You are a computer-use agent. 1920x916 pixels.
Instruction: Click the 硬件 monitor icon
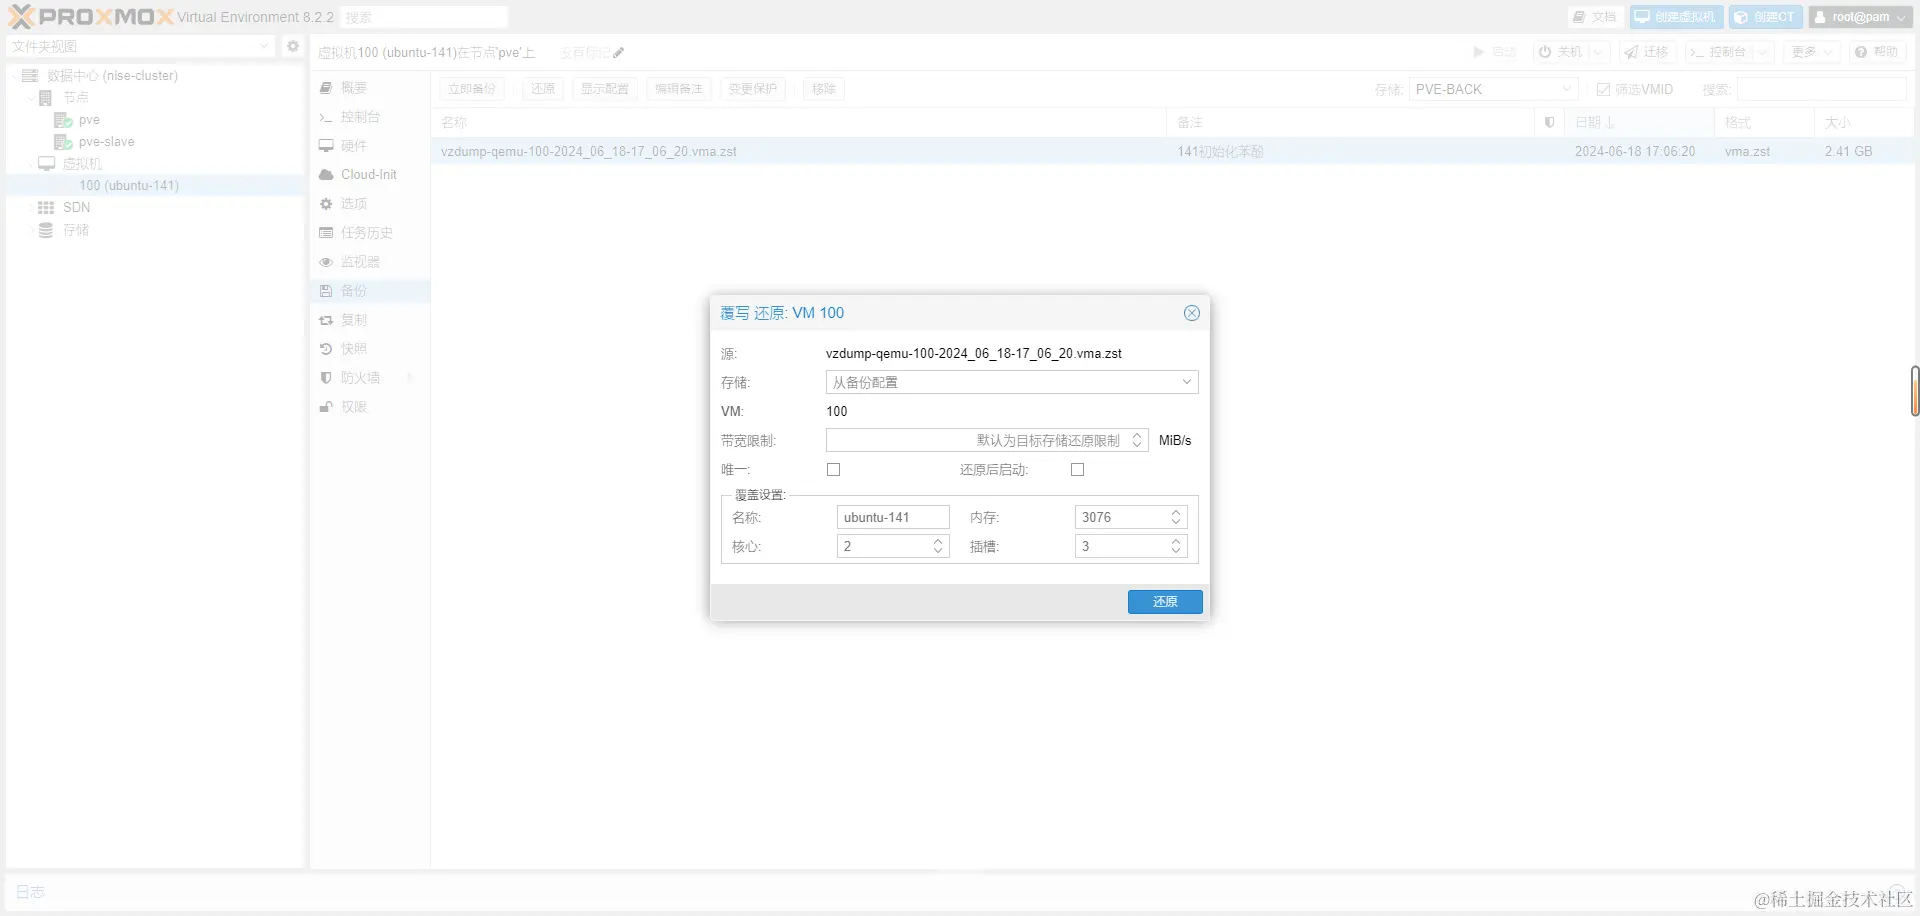coord(326,146)
